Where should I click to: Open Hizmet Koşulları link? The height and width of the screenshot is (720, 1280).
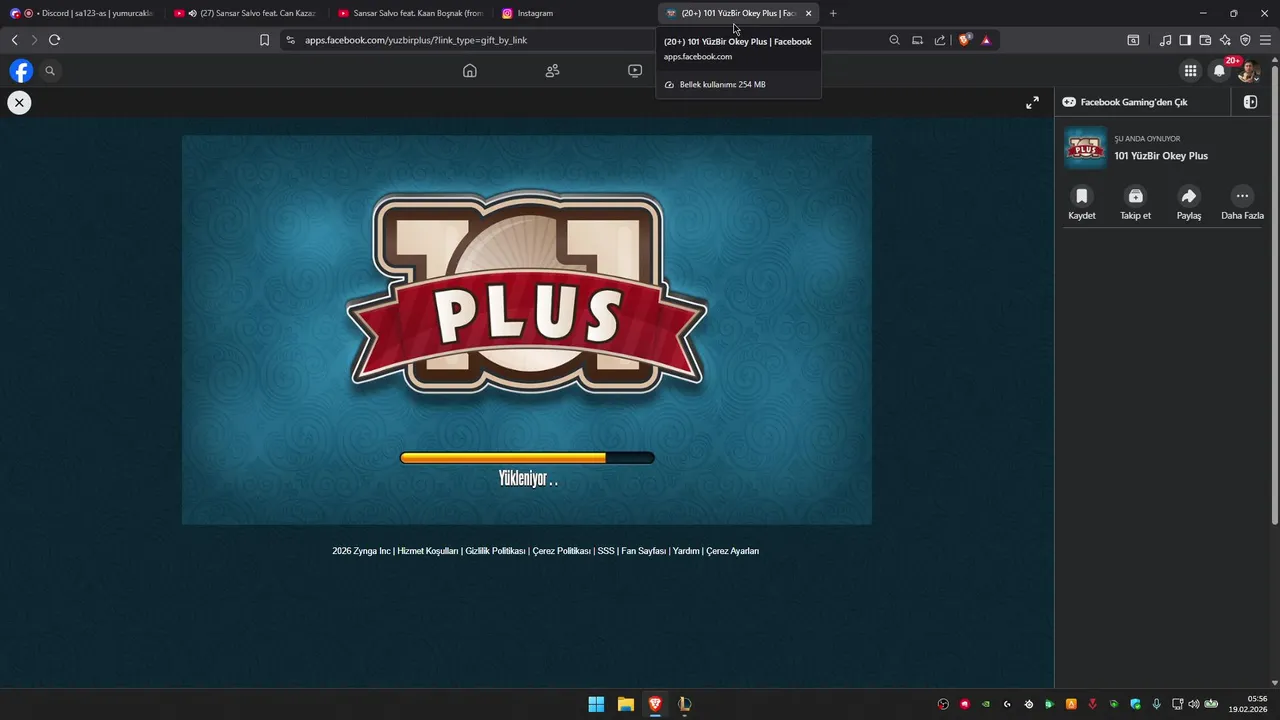[x=428, y=551]
